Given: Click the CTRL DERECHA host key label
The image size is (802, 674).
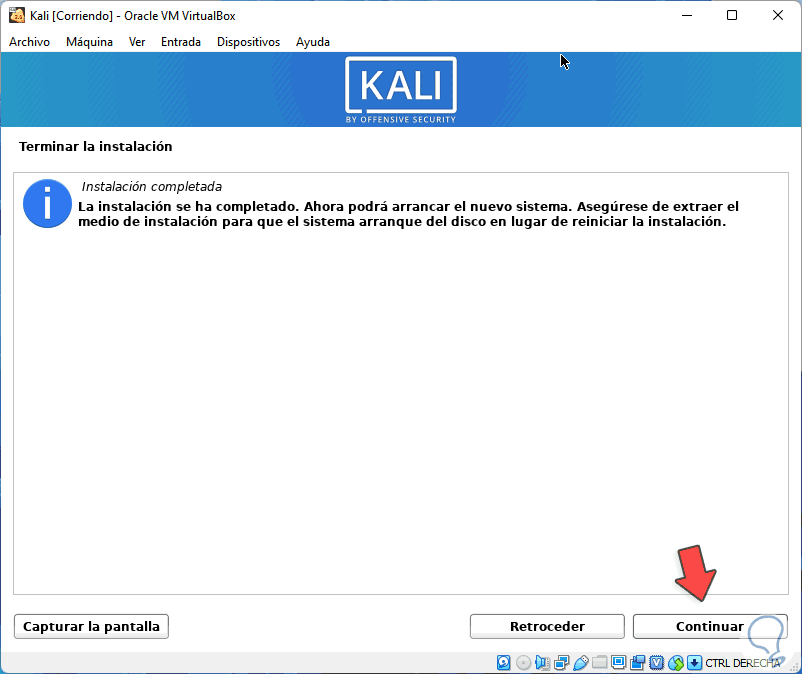Looking at the screenshot, I should pos(743,663).
